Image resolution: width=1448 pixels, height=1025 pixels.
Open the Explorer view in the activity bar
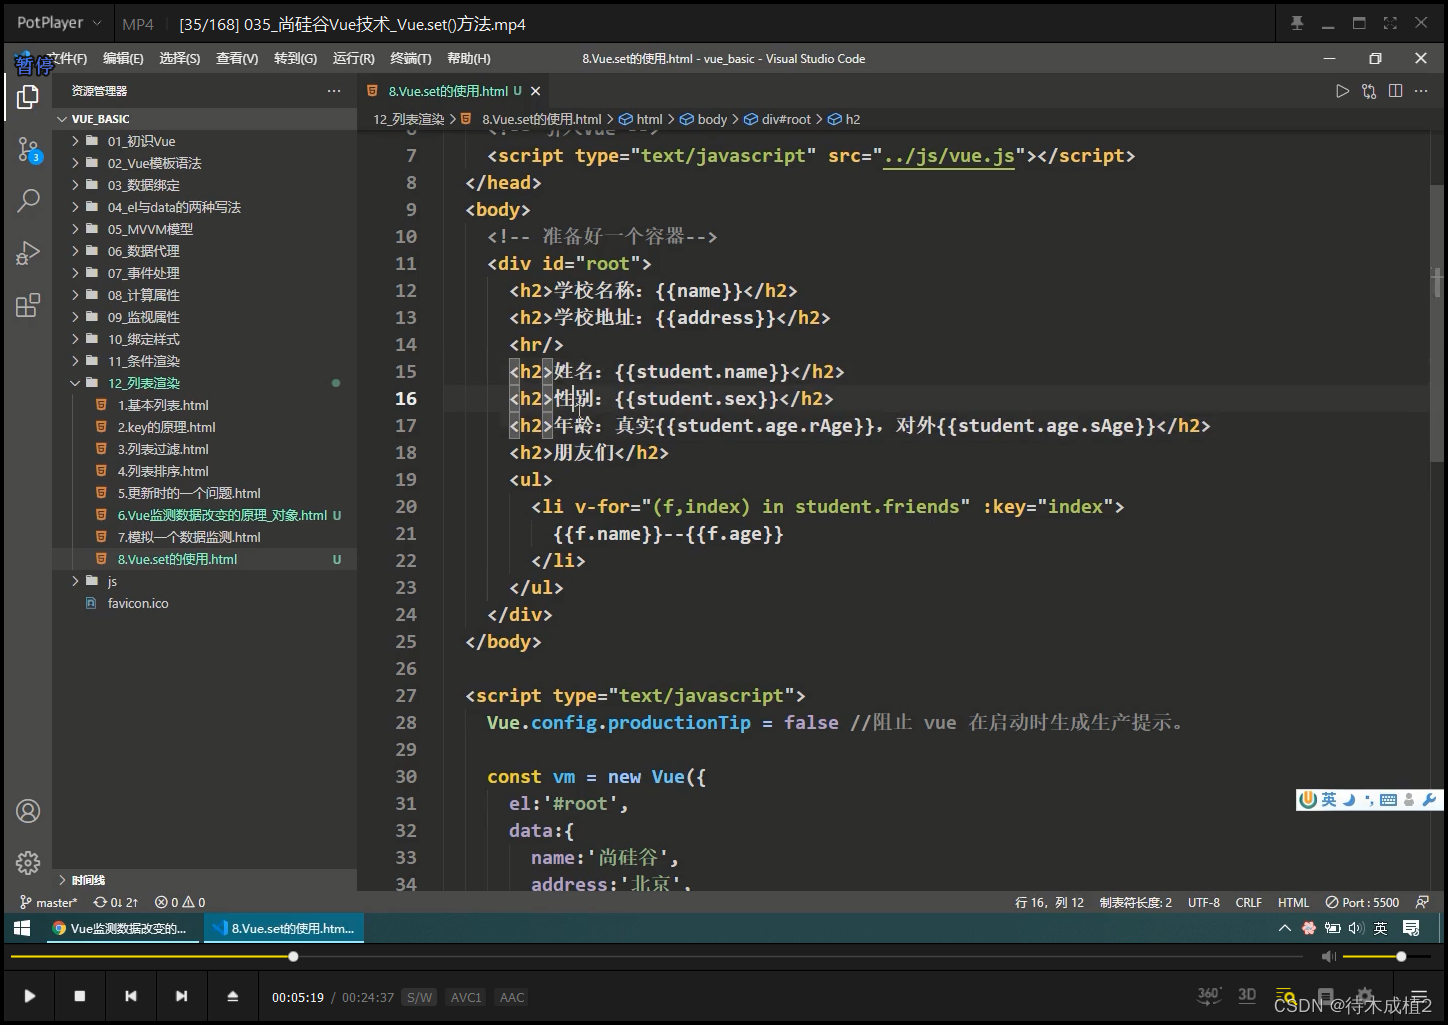point(28,97)
